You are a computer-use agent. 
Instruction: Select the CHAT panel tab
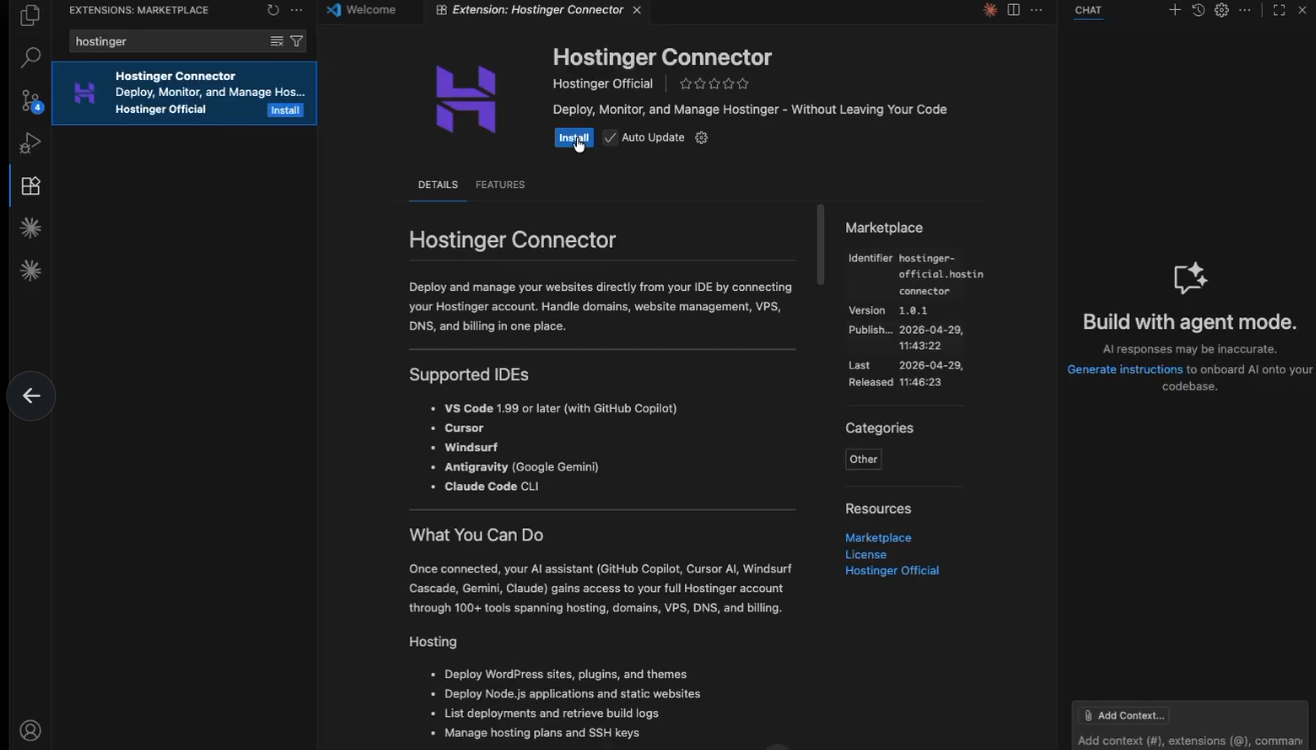pos(1088,10)
